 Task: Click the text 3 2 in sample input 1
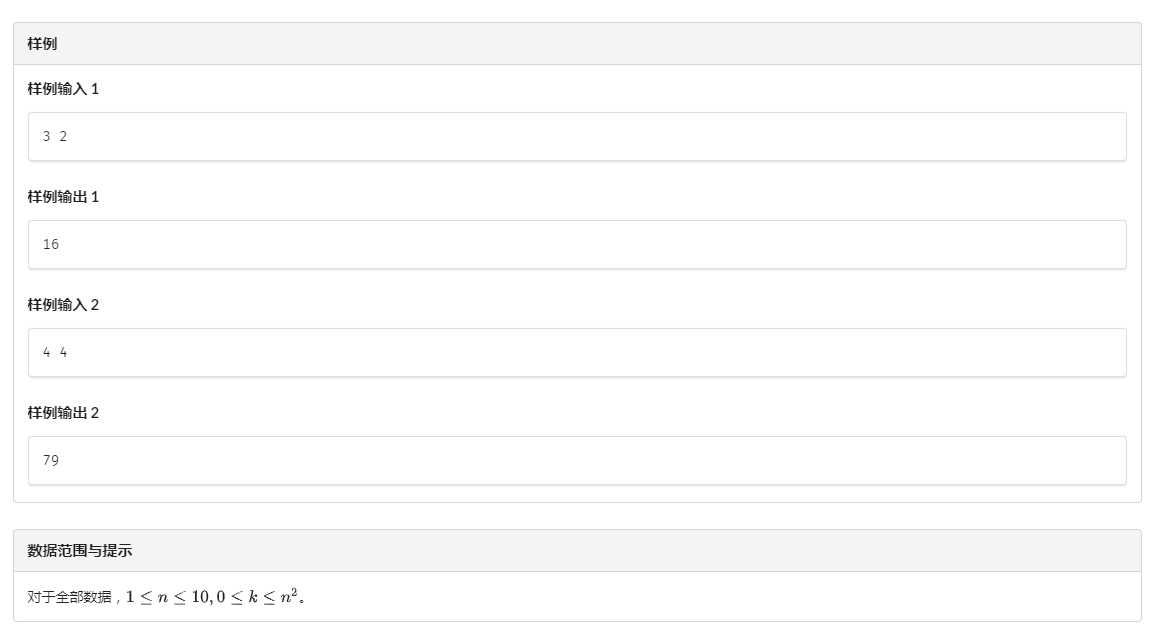[55, 136]
